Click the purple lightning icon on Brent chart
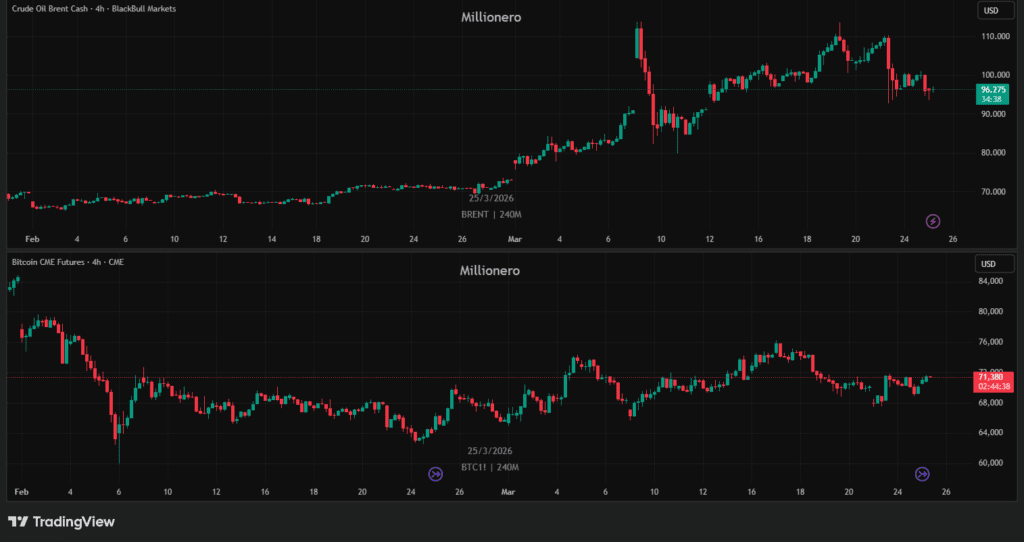 pos(933,221)
